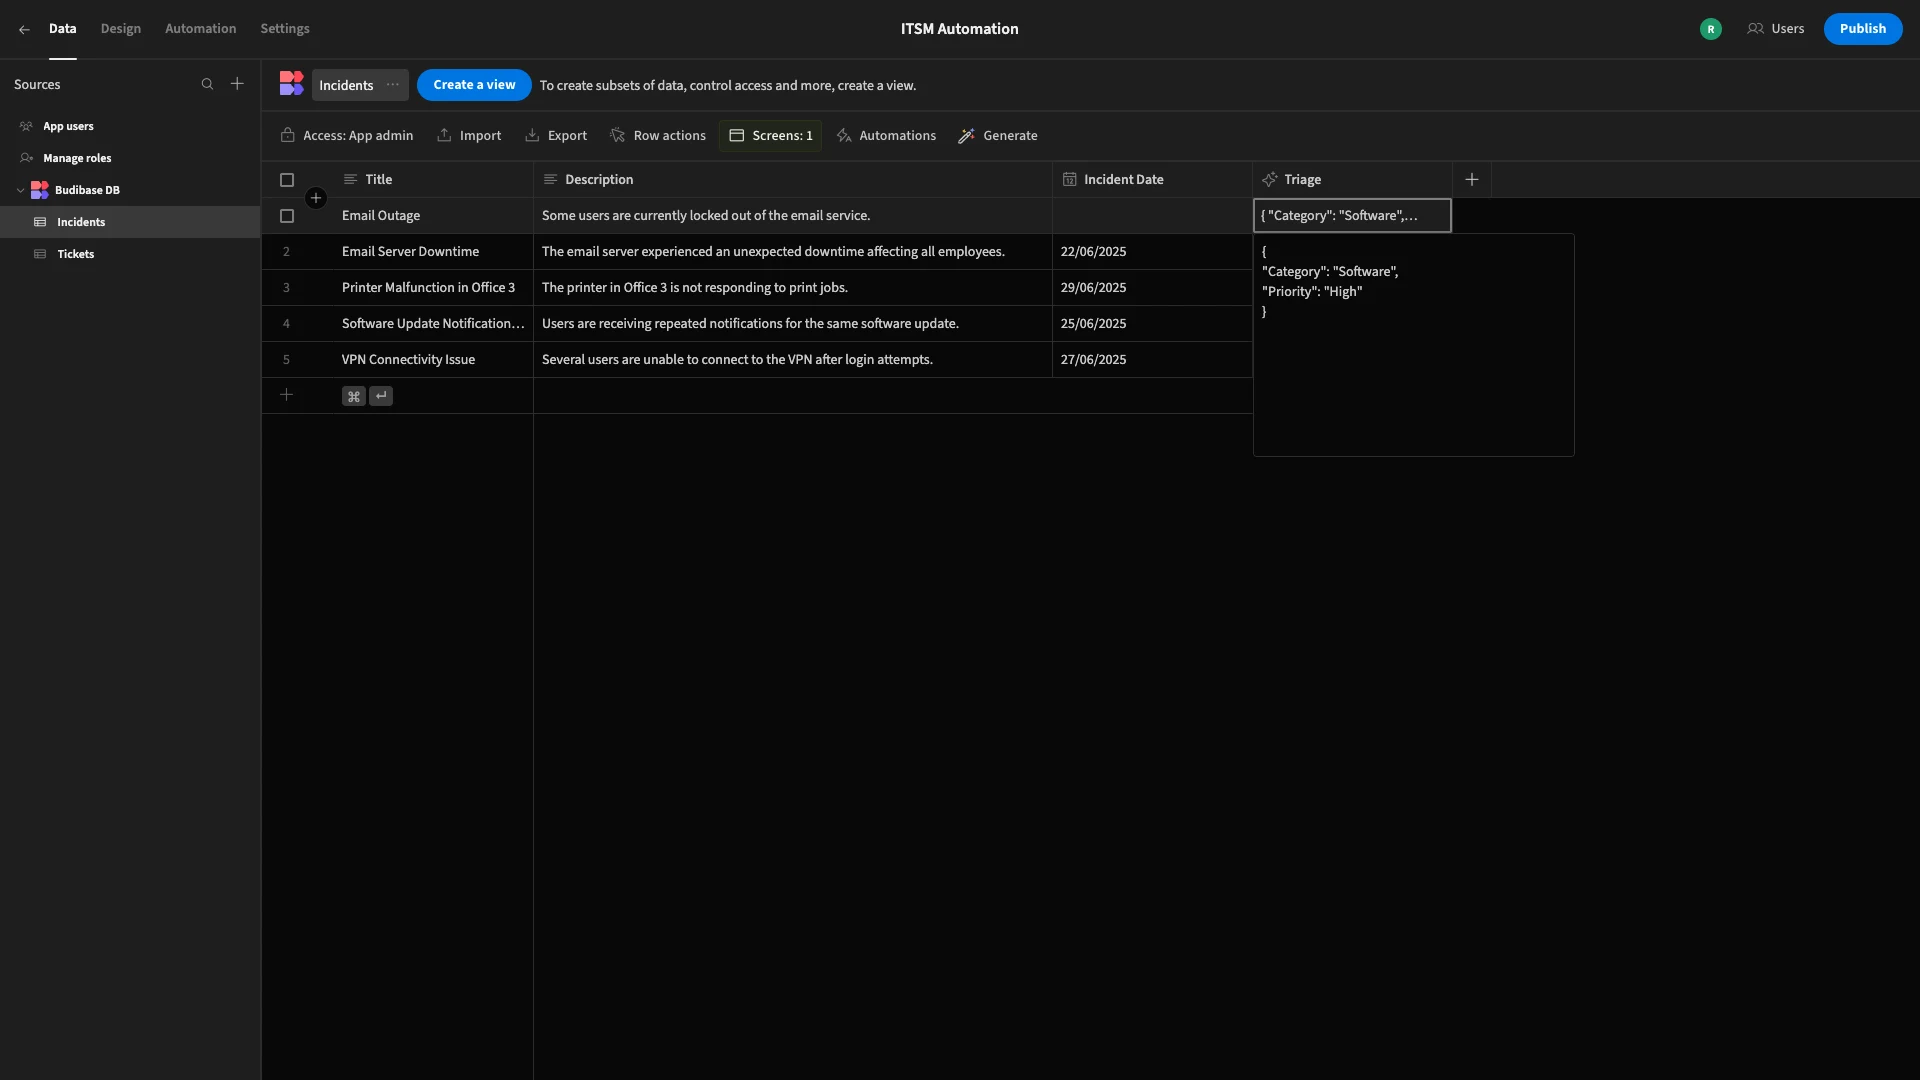1920x1080 pixels.
Task: Click Create a view button
Action: point(474,85)
